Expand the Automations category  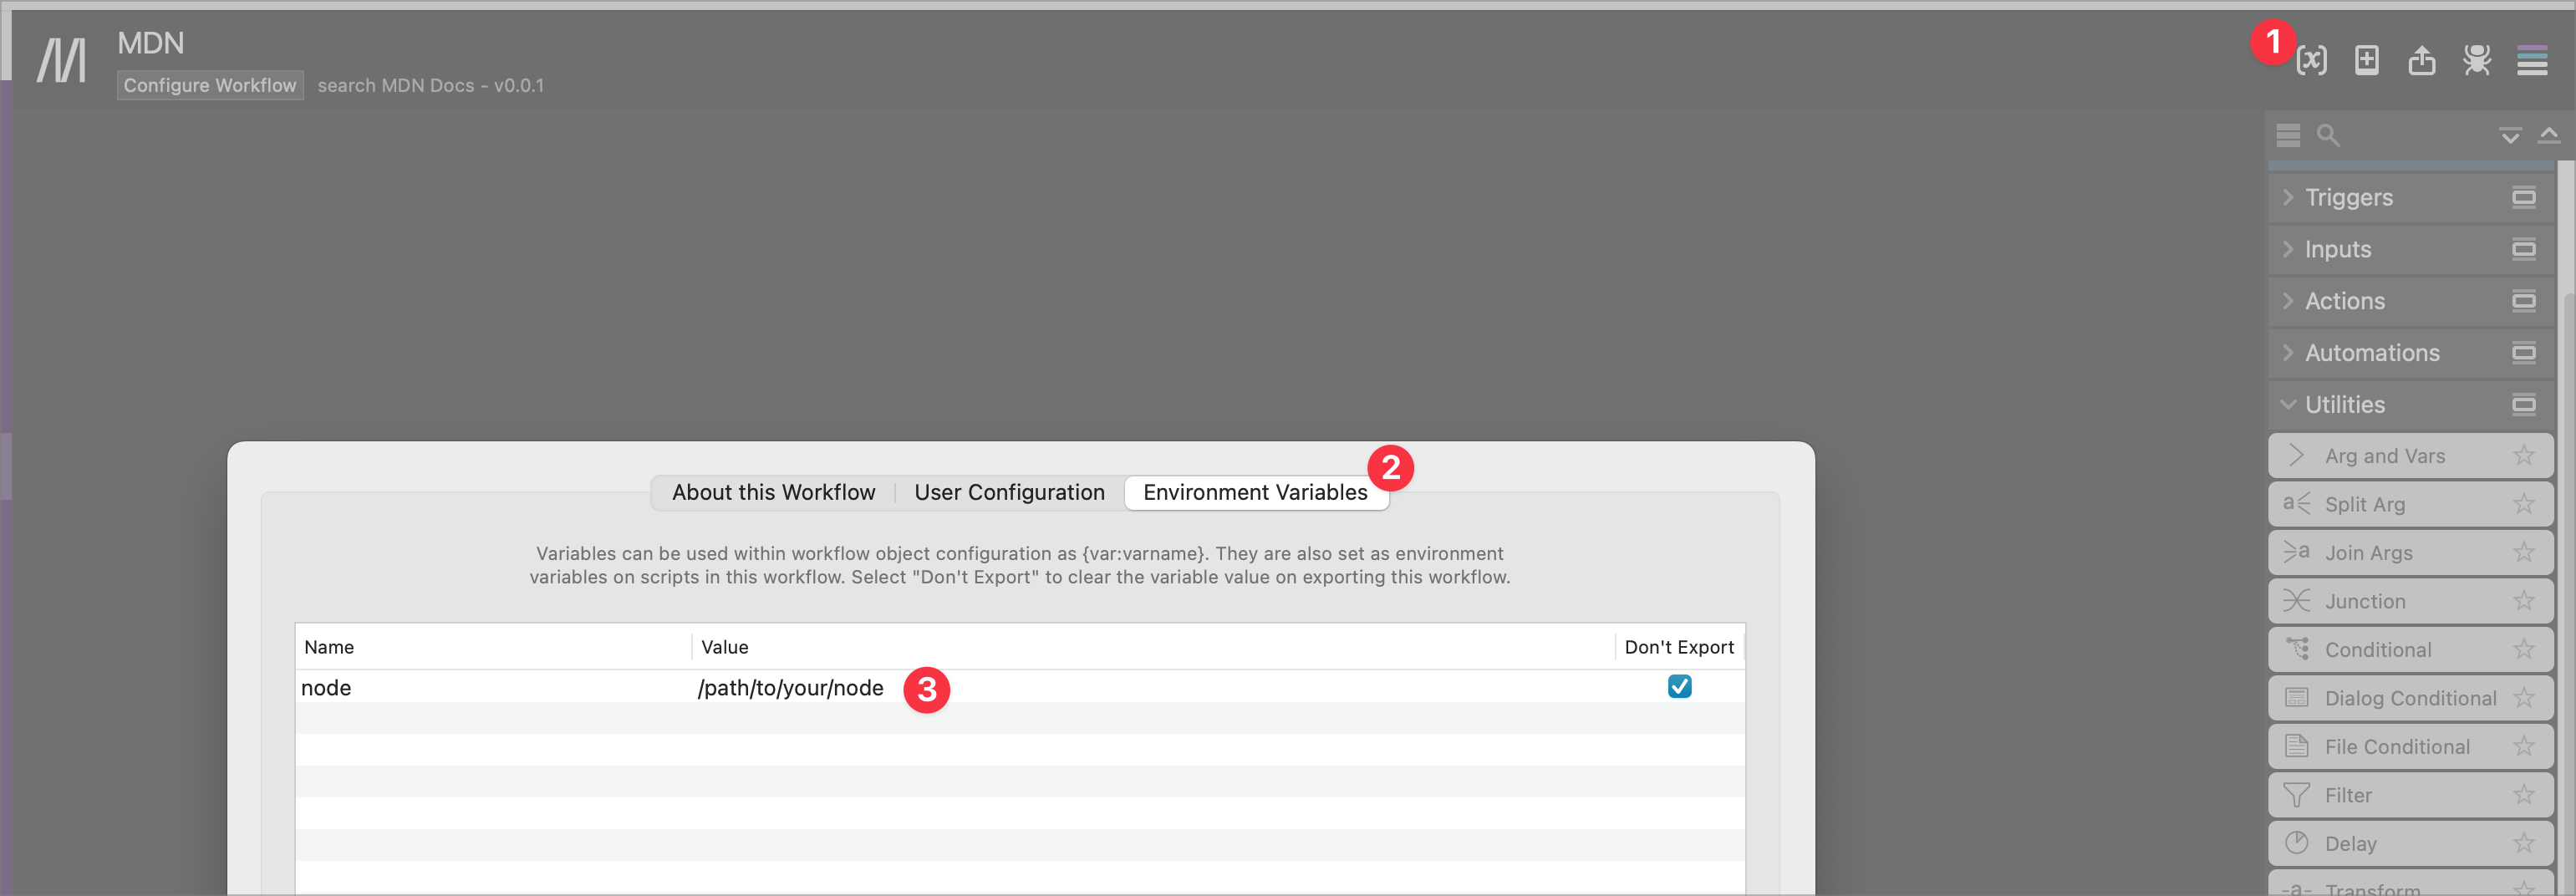(x=2288, y=353)
